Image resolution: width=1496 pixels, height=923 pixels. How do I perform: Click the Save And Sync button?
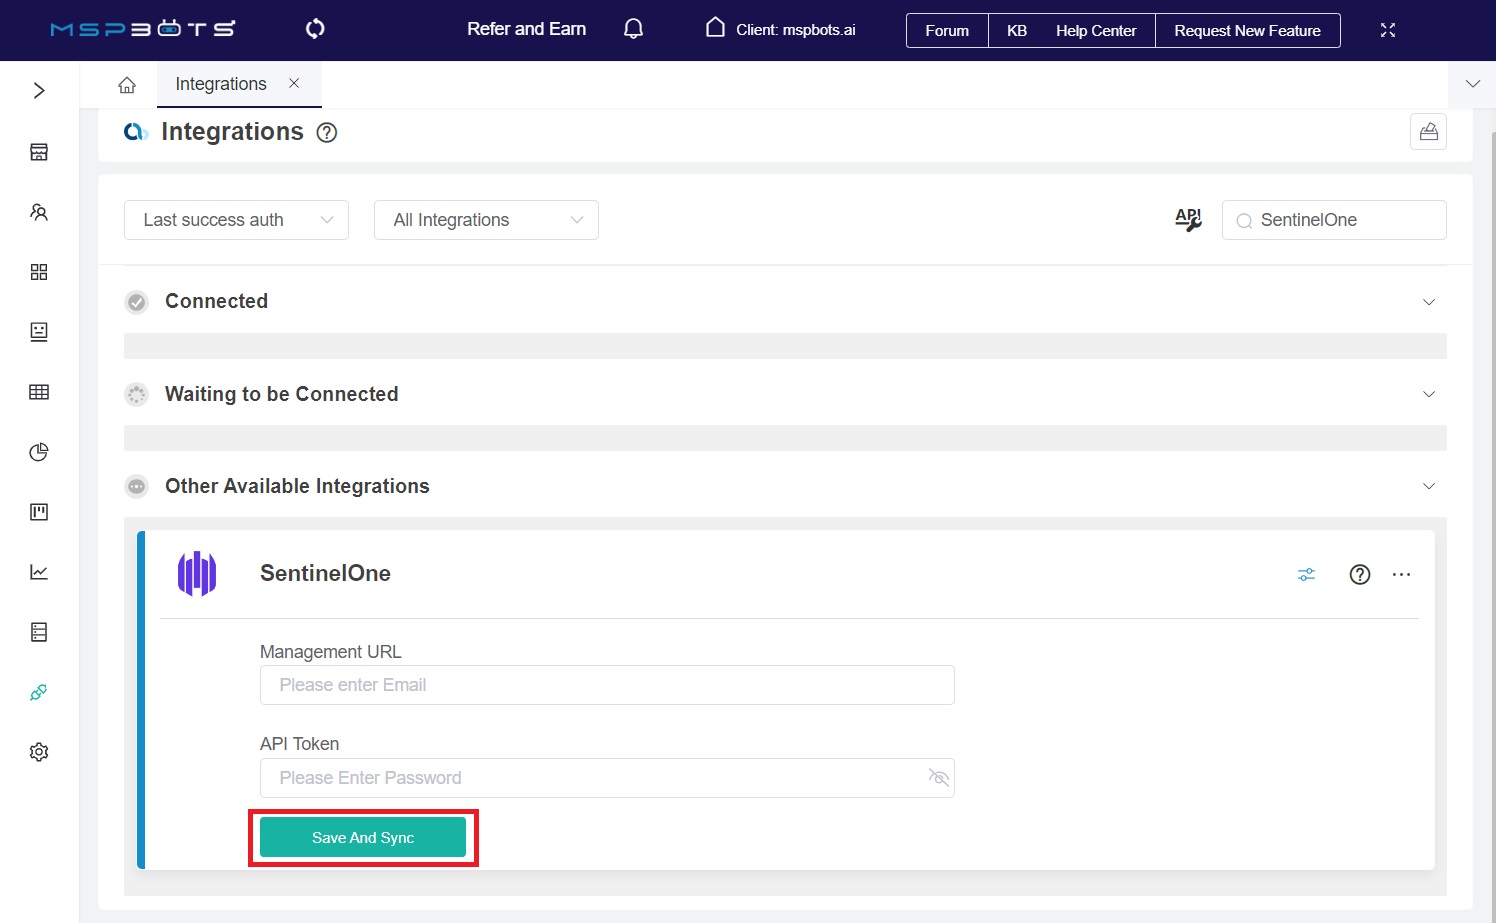[362, 837]
